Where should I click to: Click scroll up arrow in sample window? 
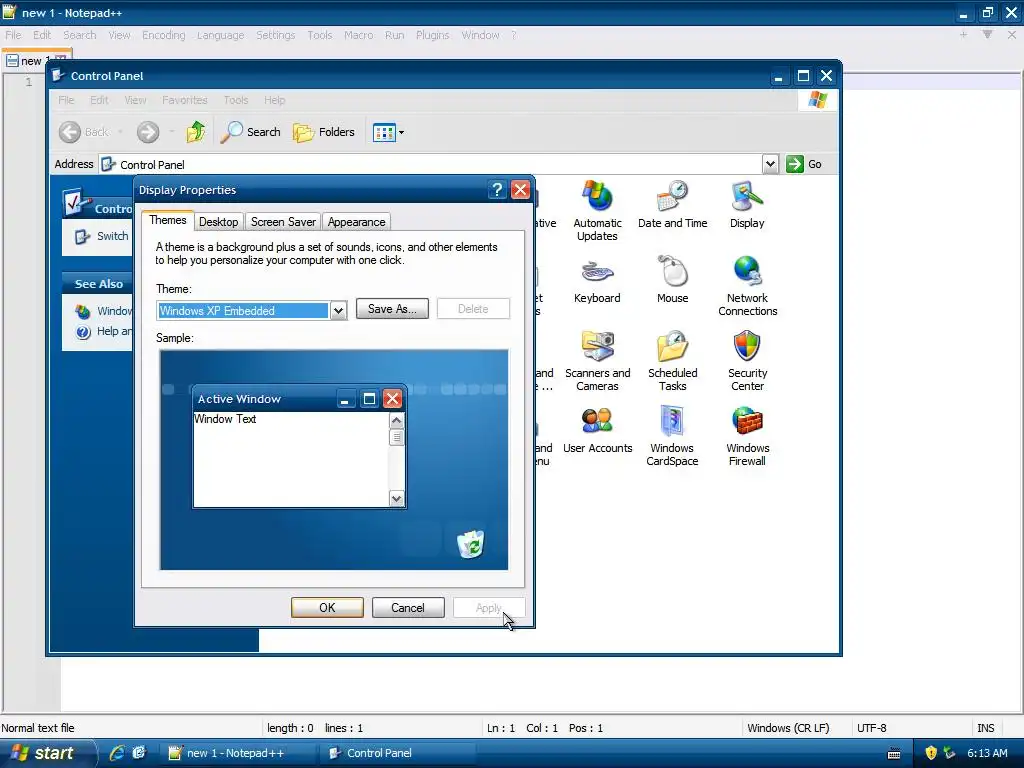[x=396, y=421]
